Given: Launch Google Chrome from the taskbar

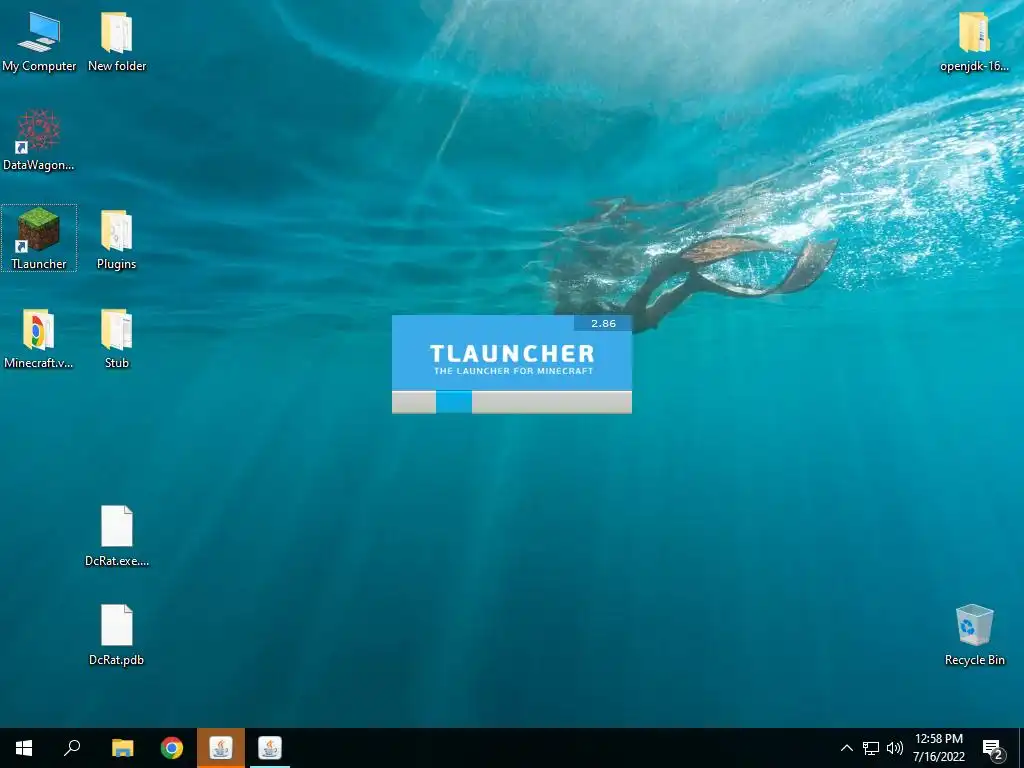Looking at the screenshot, I should [x=172, y=748].
